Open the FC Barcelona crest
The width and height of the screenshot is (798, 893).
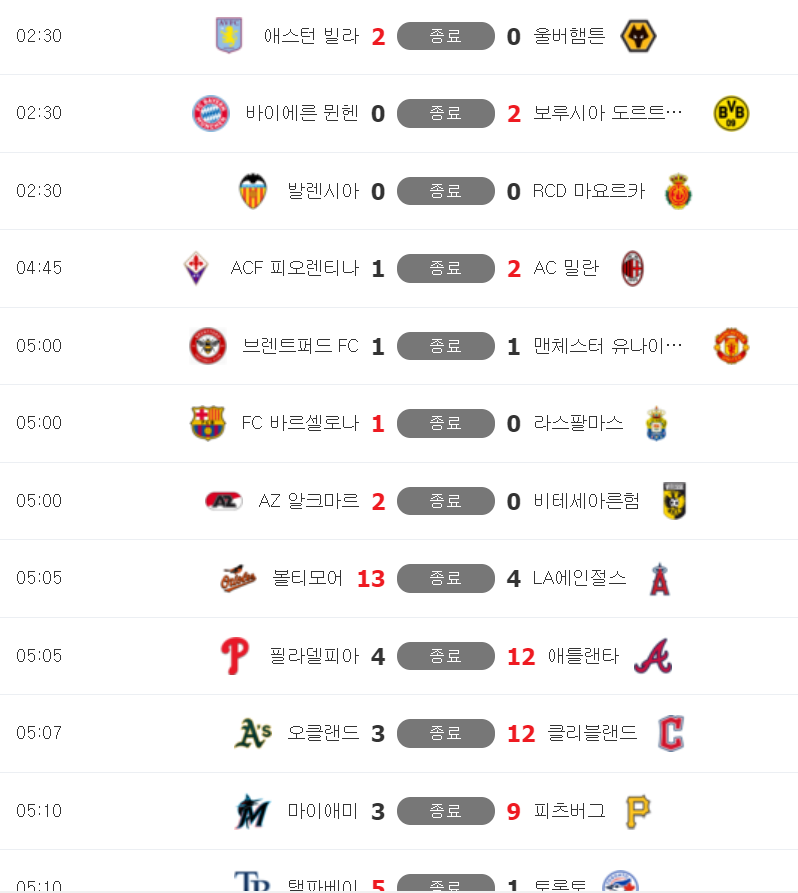pos(208,423)
